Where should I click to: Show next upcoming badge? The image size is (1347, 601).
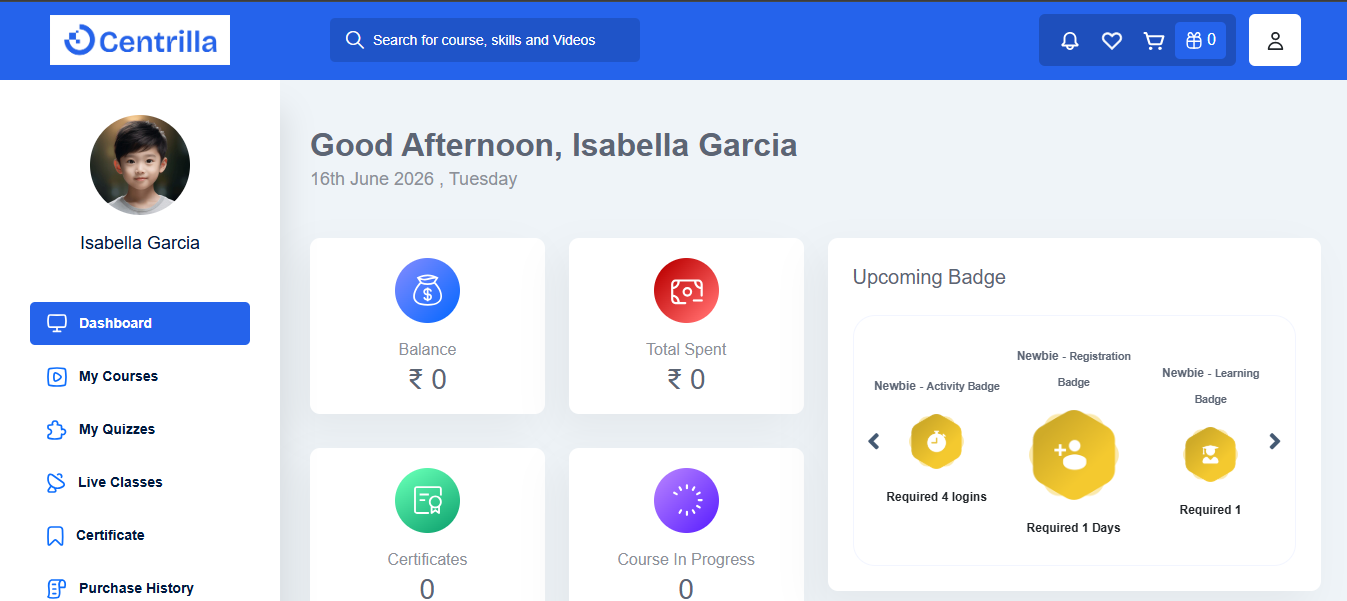point(1274,441)
